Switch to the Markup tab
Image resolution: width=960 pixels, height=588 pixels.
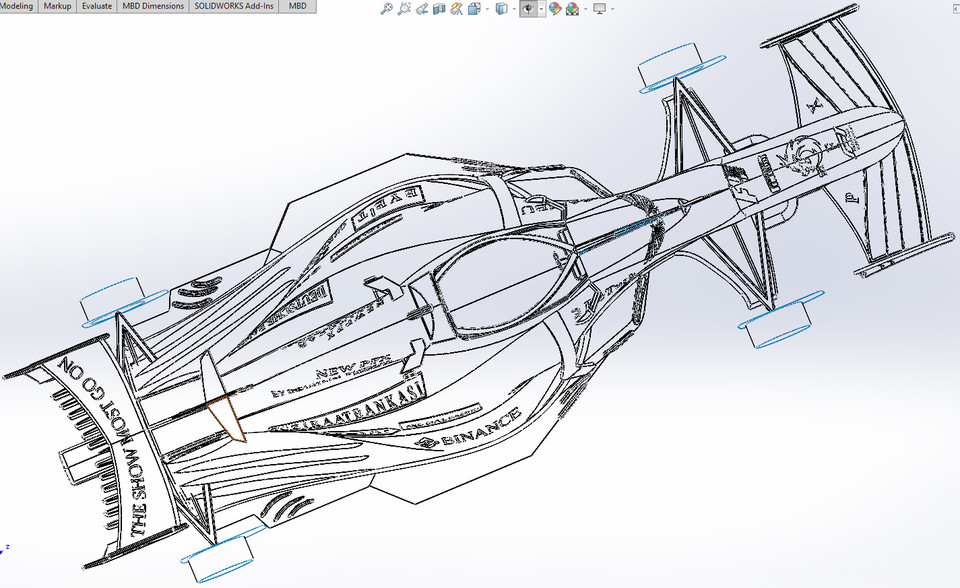tap(58, 5)
